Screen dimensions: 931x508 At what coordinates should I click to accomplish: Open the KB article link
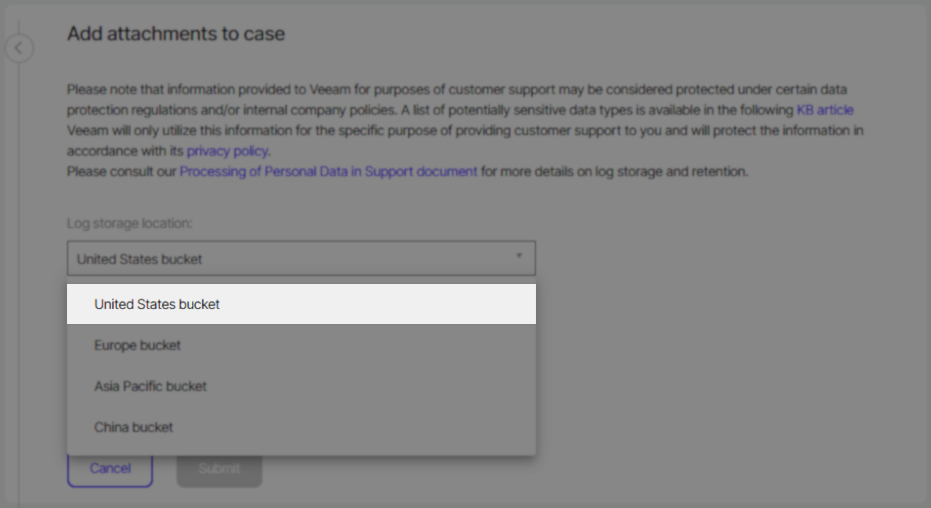tap(825, 110)
